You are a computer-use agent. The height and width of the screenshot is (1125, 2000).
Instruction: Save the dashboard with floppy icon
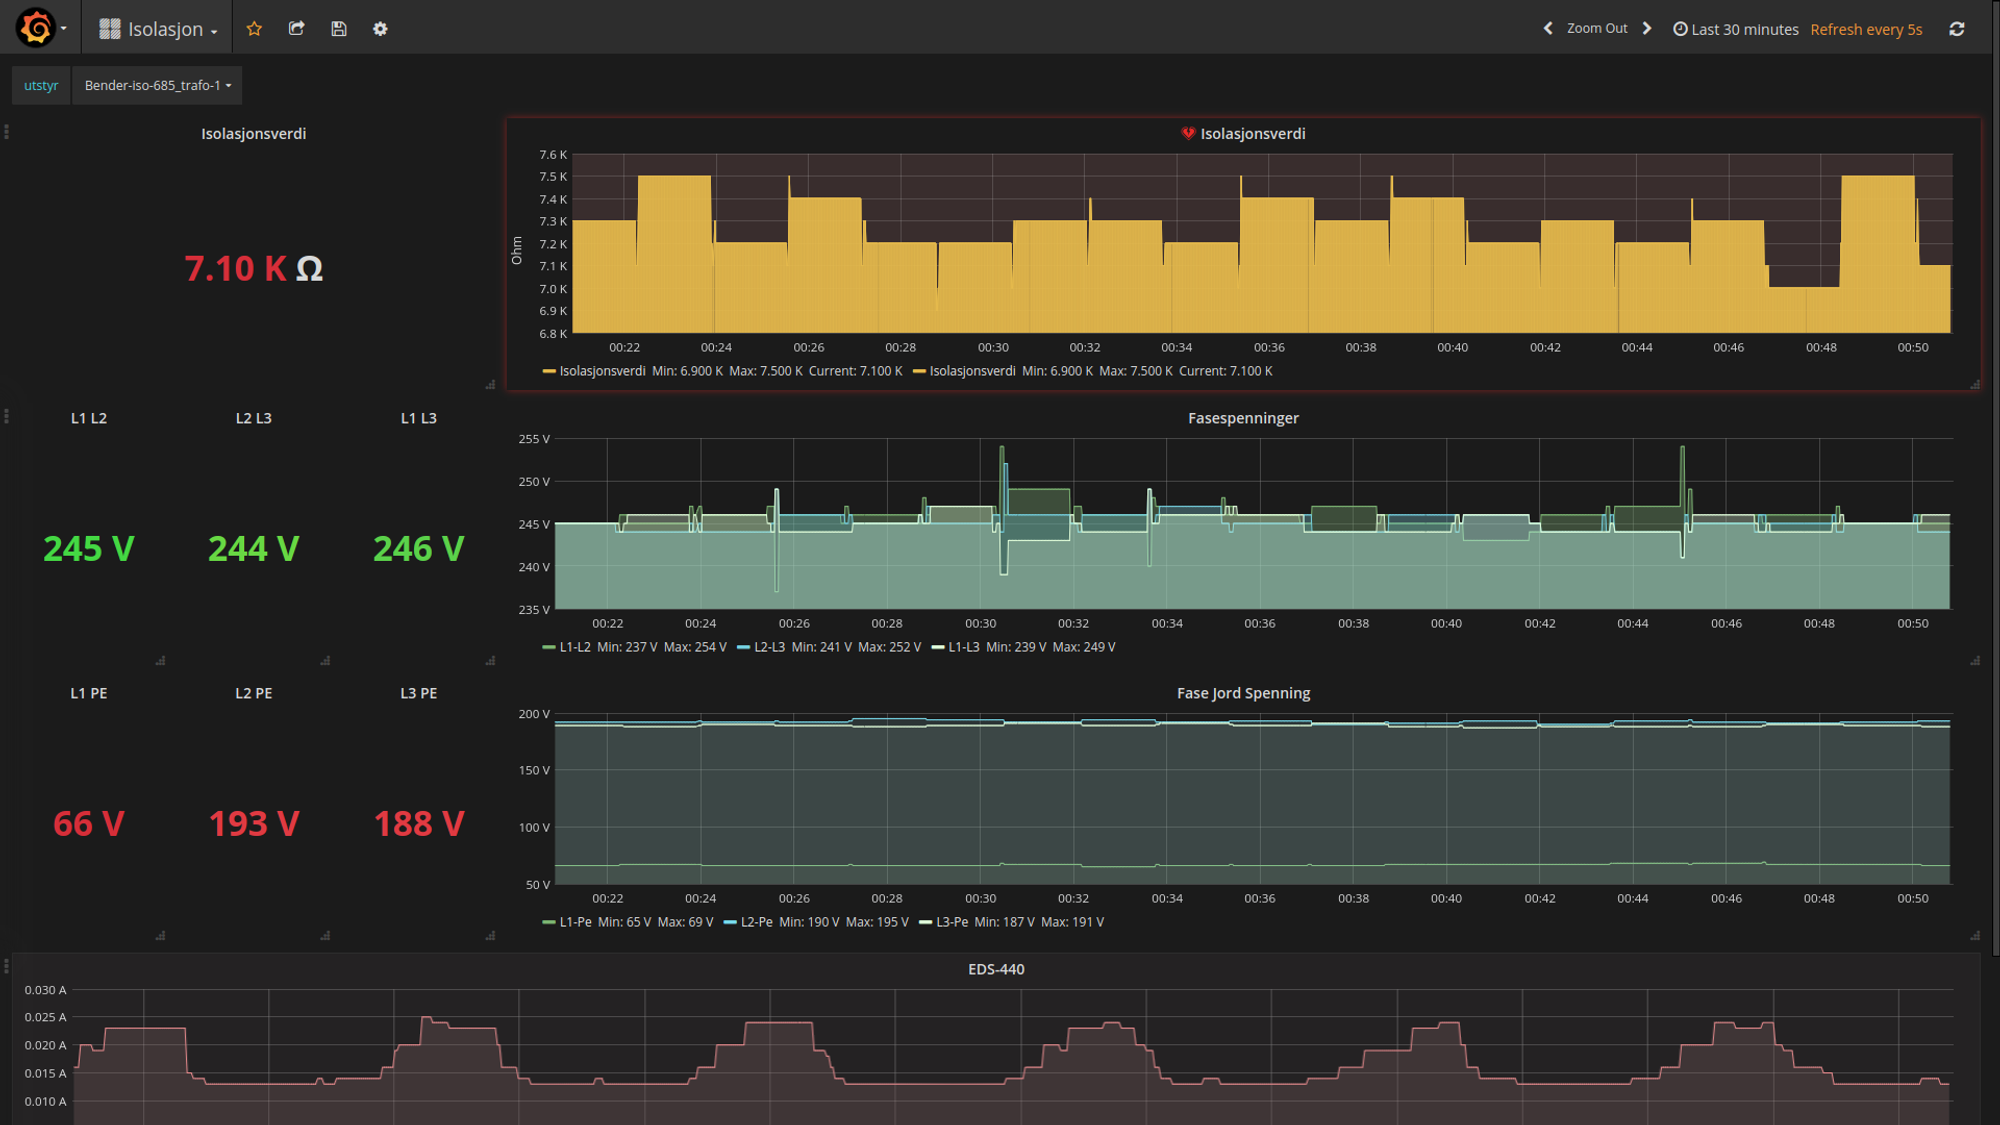(x=338, y=29)
